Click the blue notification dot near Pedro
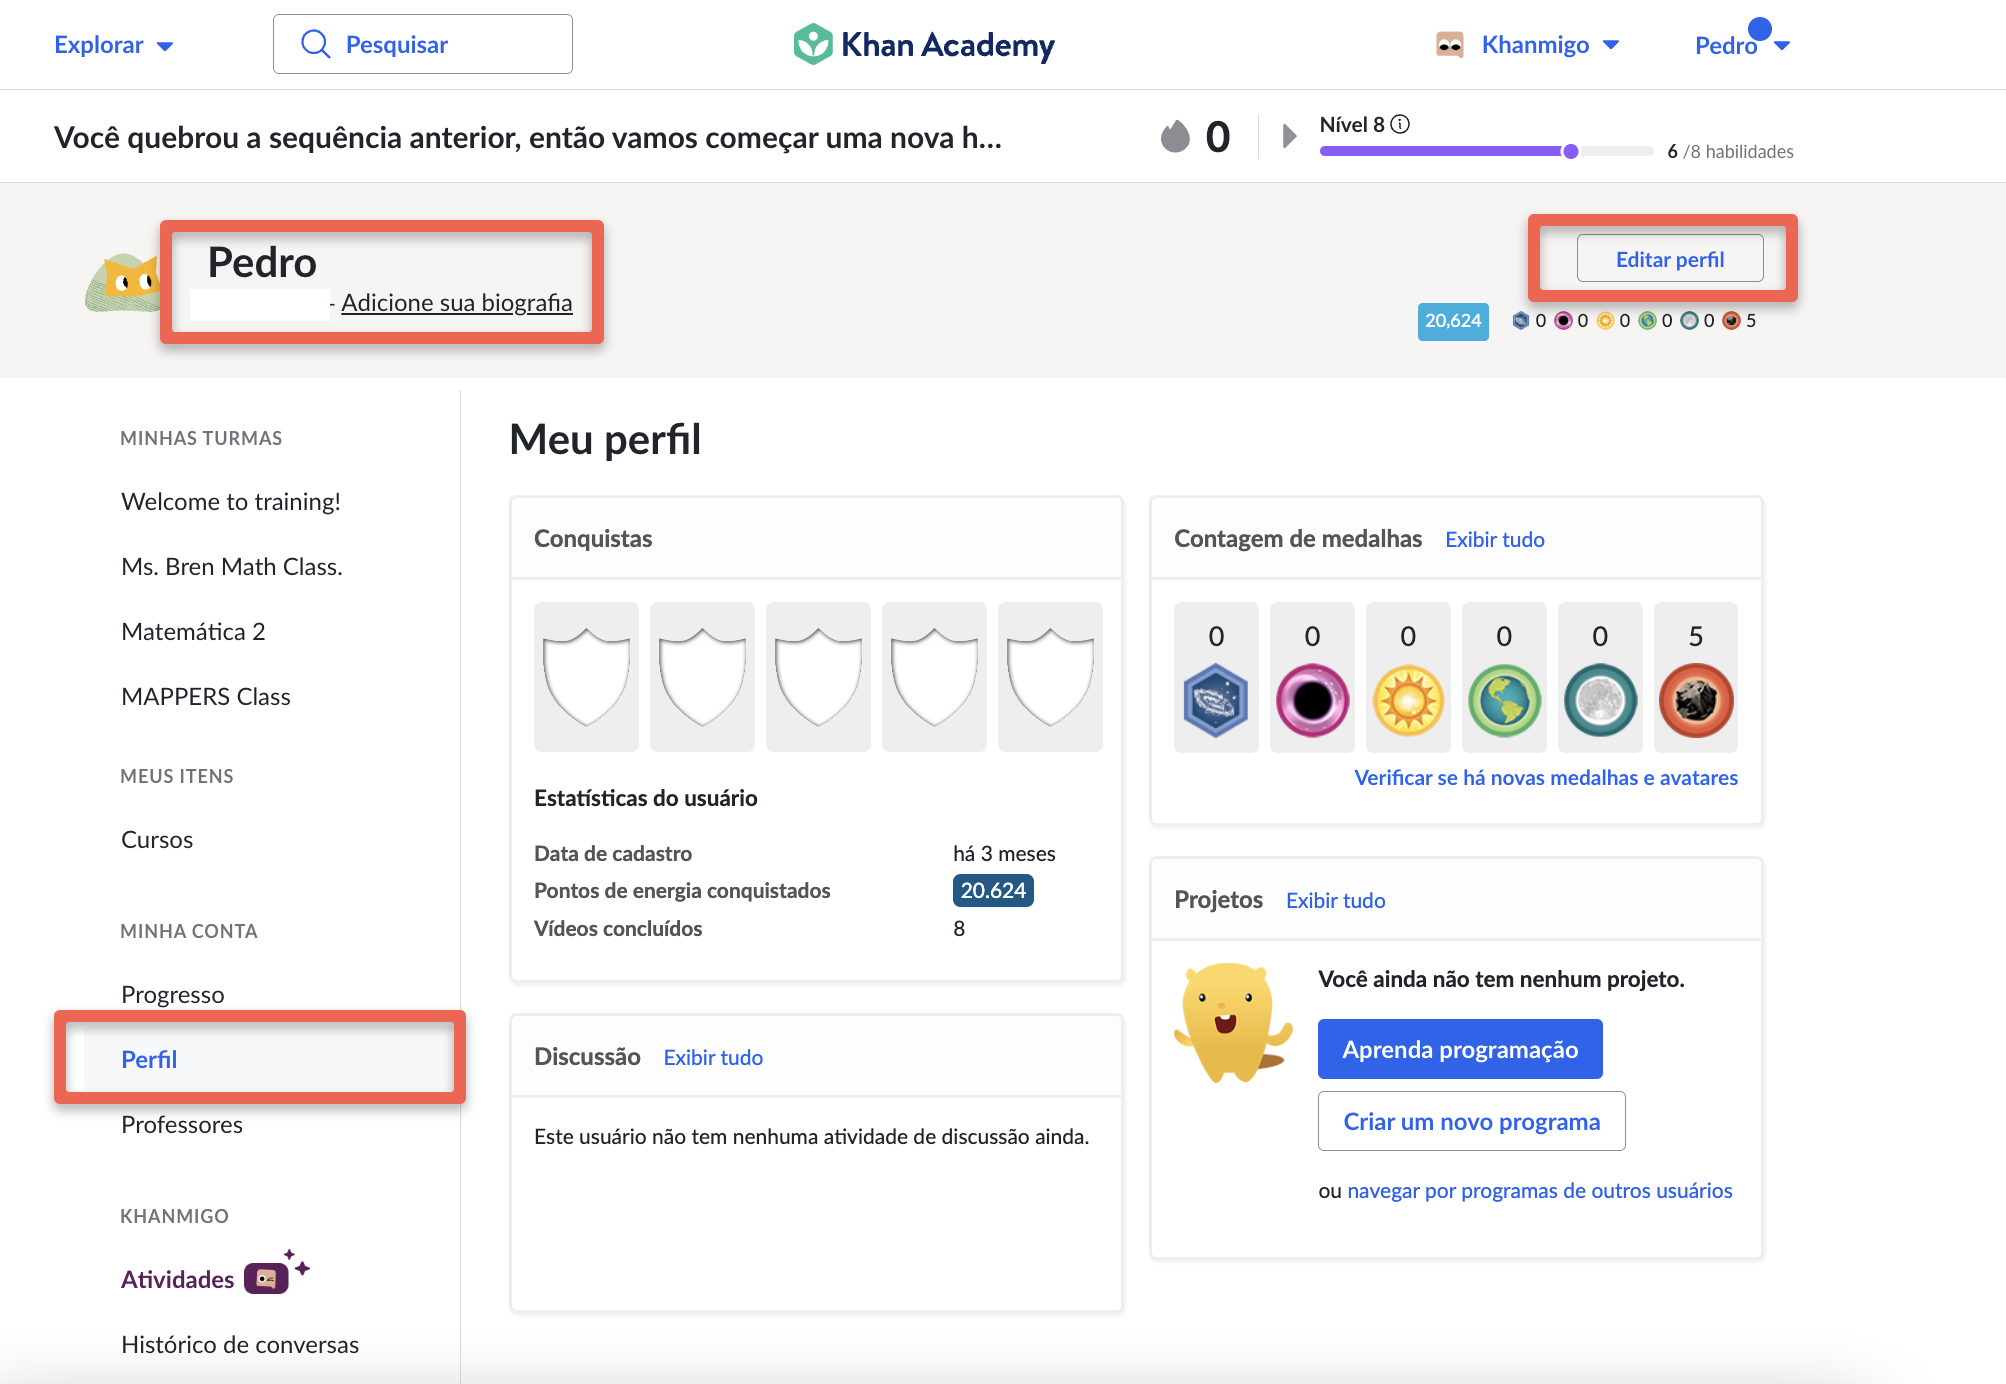 click(1759, 29)
